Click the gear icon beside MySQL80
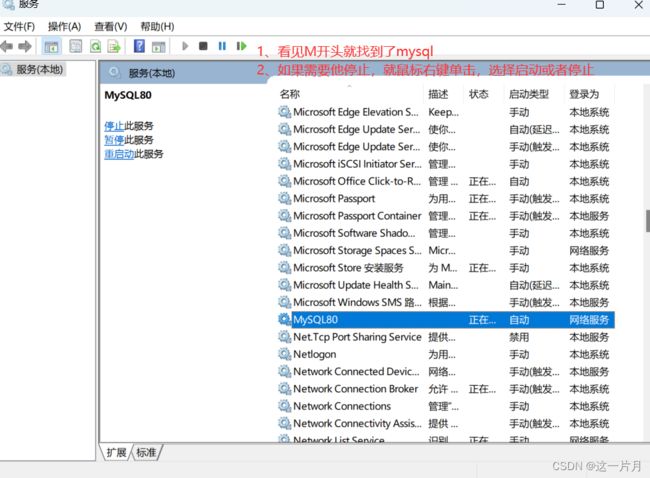Screen dimensions: 650x478 [x=284, y=319]
